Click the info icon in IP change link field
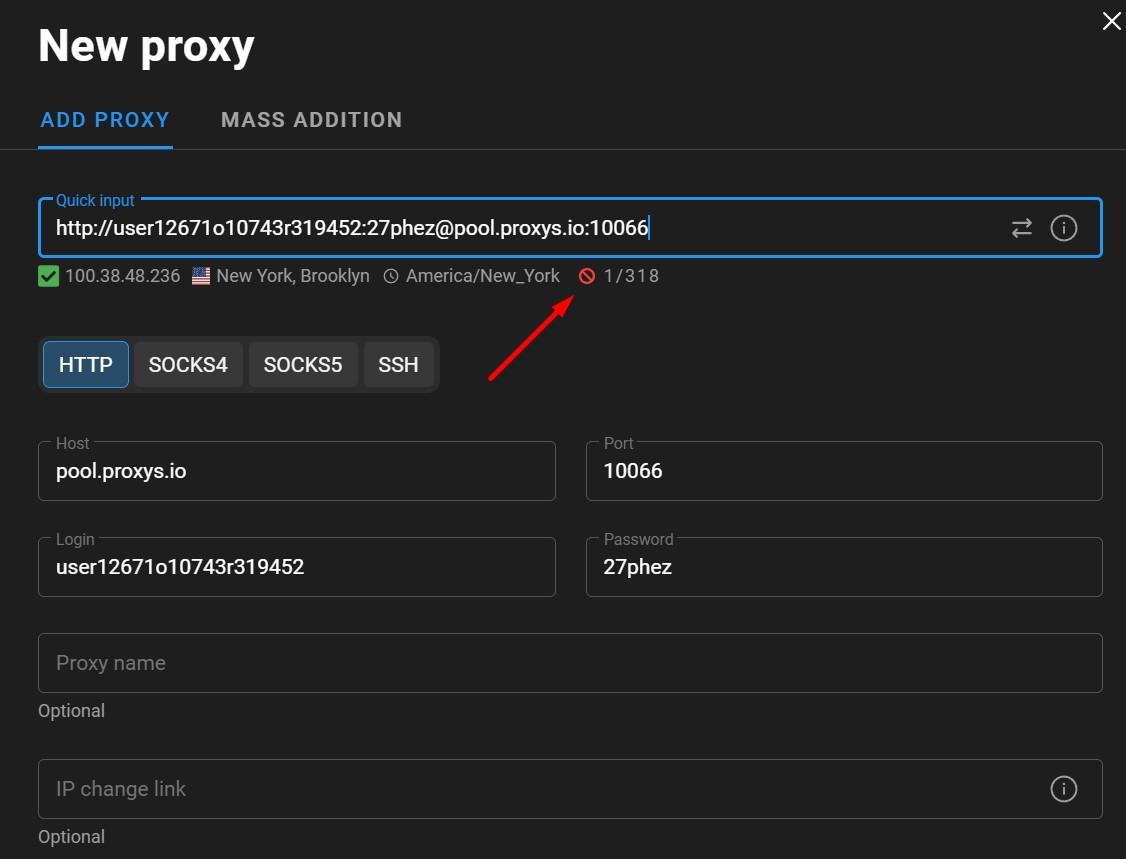Image resolution: width=1126 pixels, height=859 pixels. point(1063,789)
